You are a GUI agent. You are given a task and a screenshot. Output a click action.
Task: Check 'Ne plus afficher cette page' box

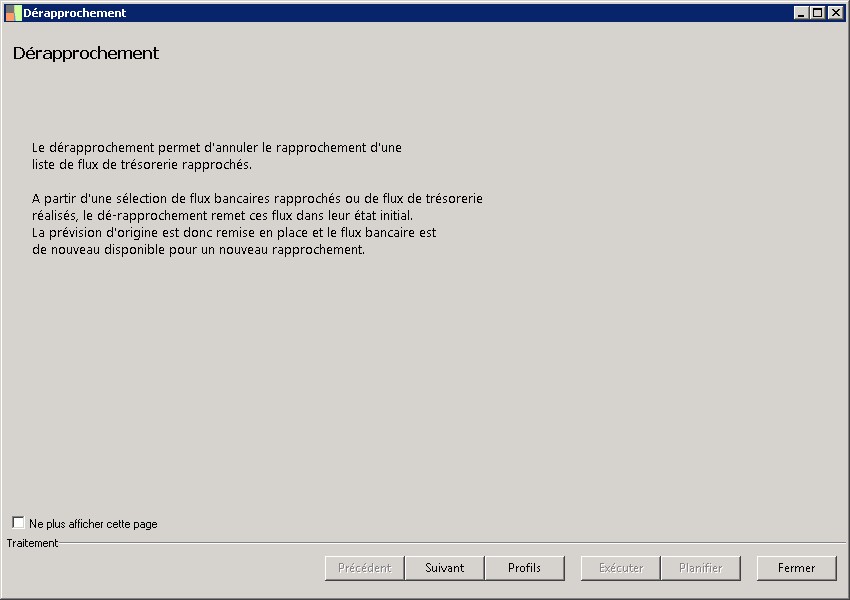(18, 522)
